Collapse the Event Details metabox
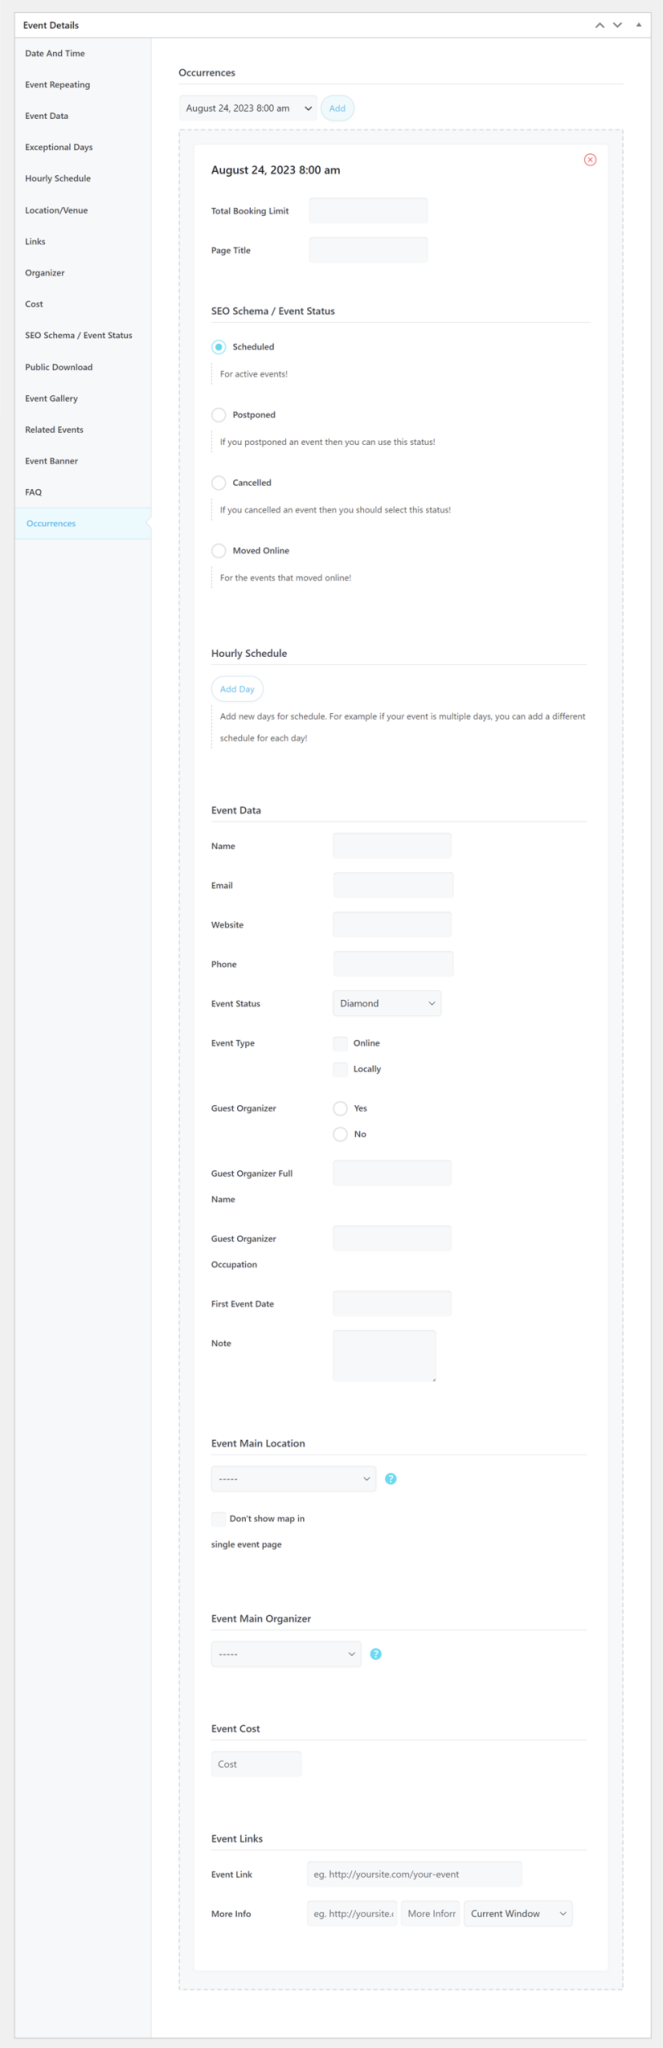This screenshot has width=663, height=2048. coord(640,25)
